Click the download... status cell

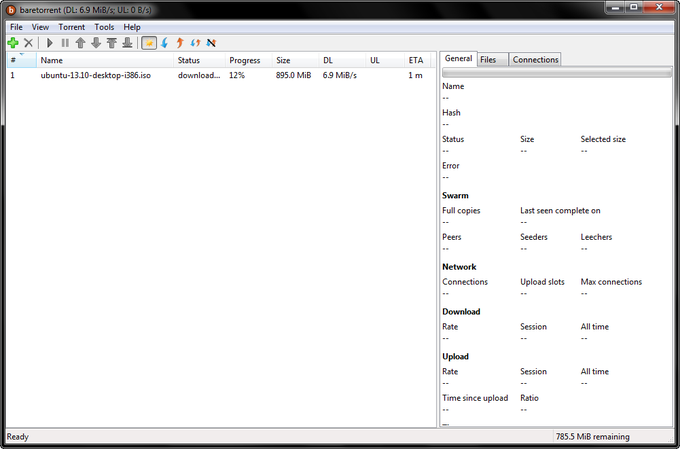(x=199, y=75)
